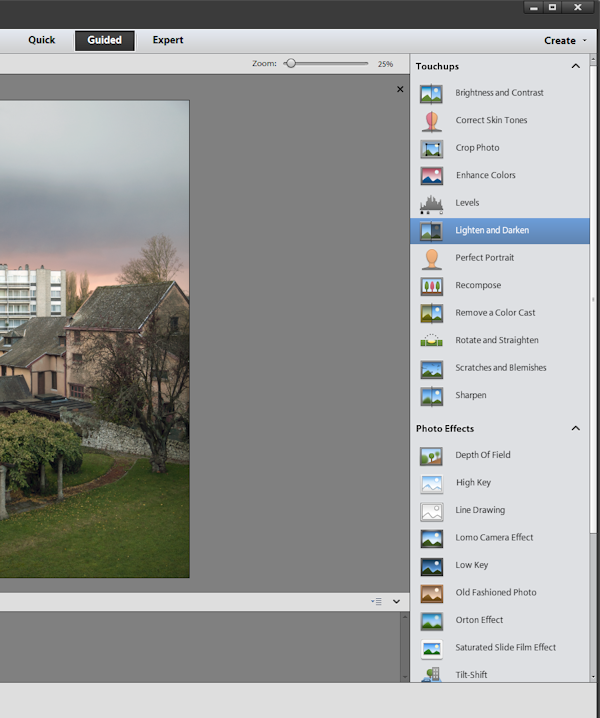
Task: Switch to the Expert tab
Action: pyautogui.click(x=168, y=41)
